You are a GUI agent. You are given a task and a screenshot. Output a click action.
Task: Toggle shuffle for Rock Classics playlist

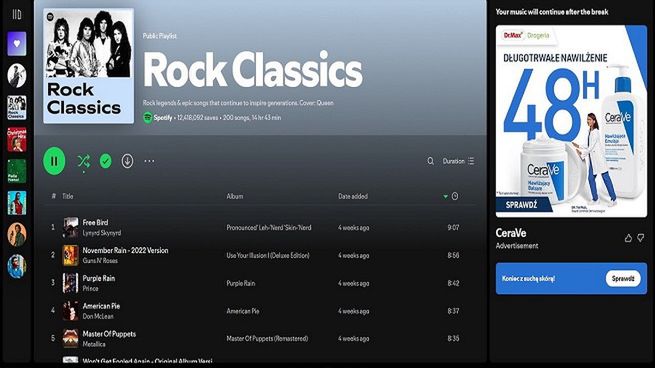[x=84, y=161]
